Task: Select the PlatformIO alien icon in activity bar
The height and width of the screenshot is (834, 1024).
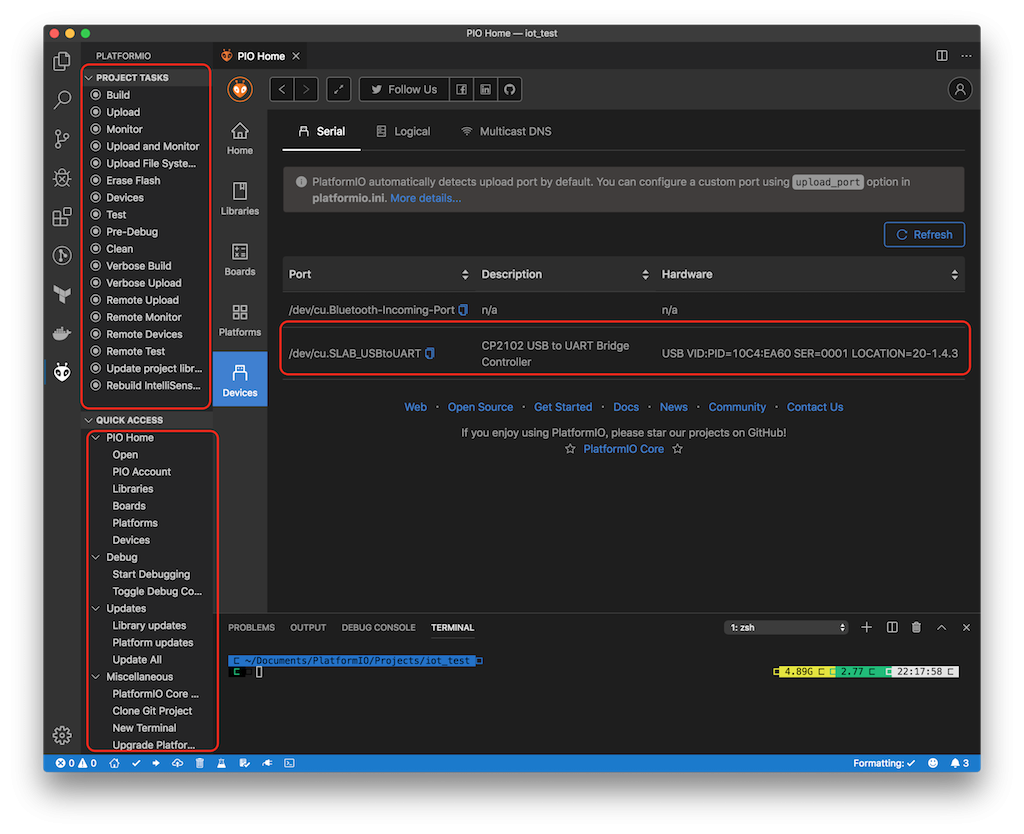Action: pyautogui.click(x=62, y=372)
